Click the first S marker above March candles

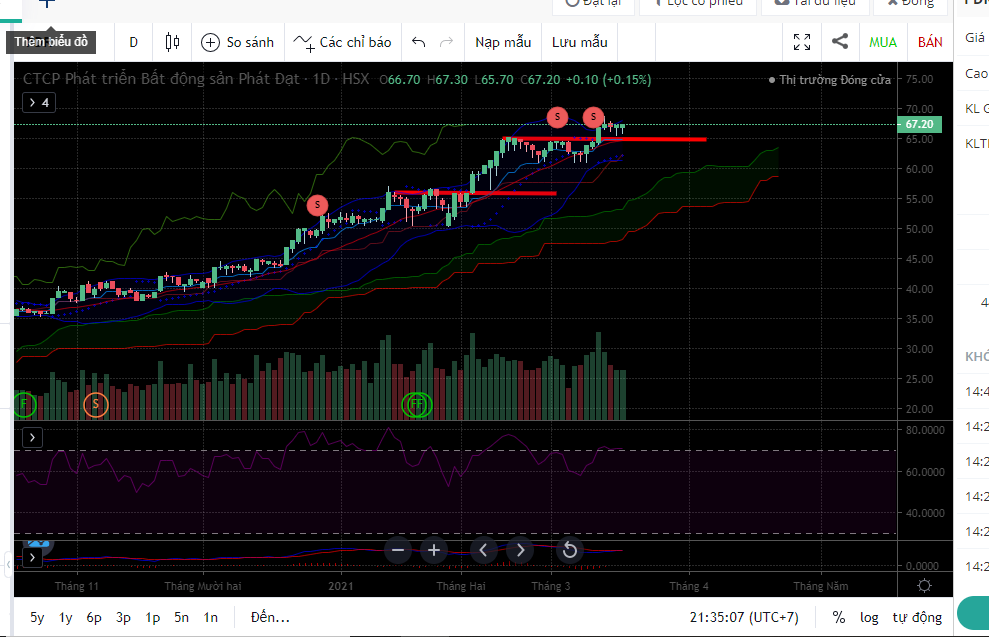pos(557,117)
